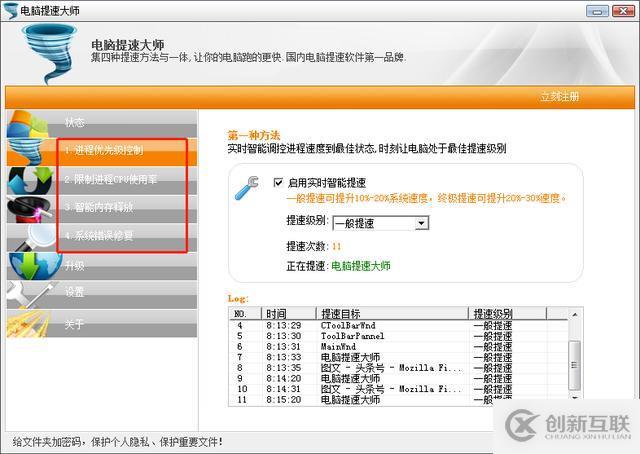Select log row at 8:15:20
640x454 pixels.
(399, 400)
